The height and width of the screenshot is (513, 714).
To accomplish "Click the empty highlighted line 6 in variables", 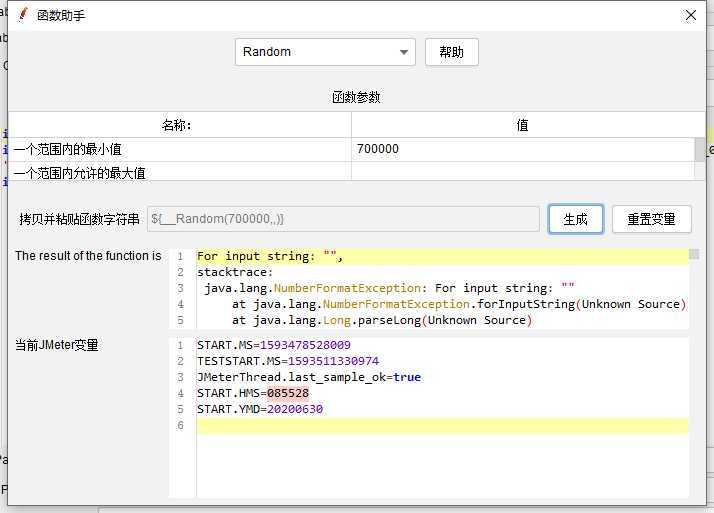I will 443,426.
